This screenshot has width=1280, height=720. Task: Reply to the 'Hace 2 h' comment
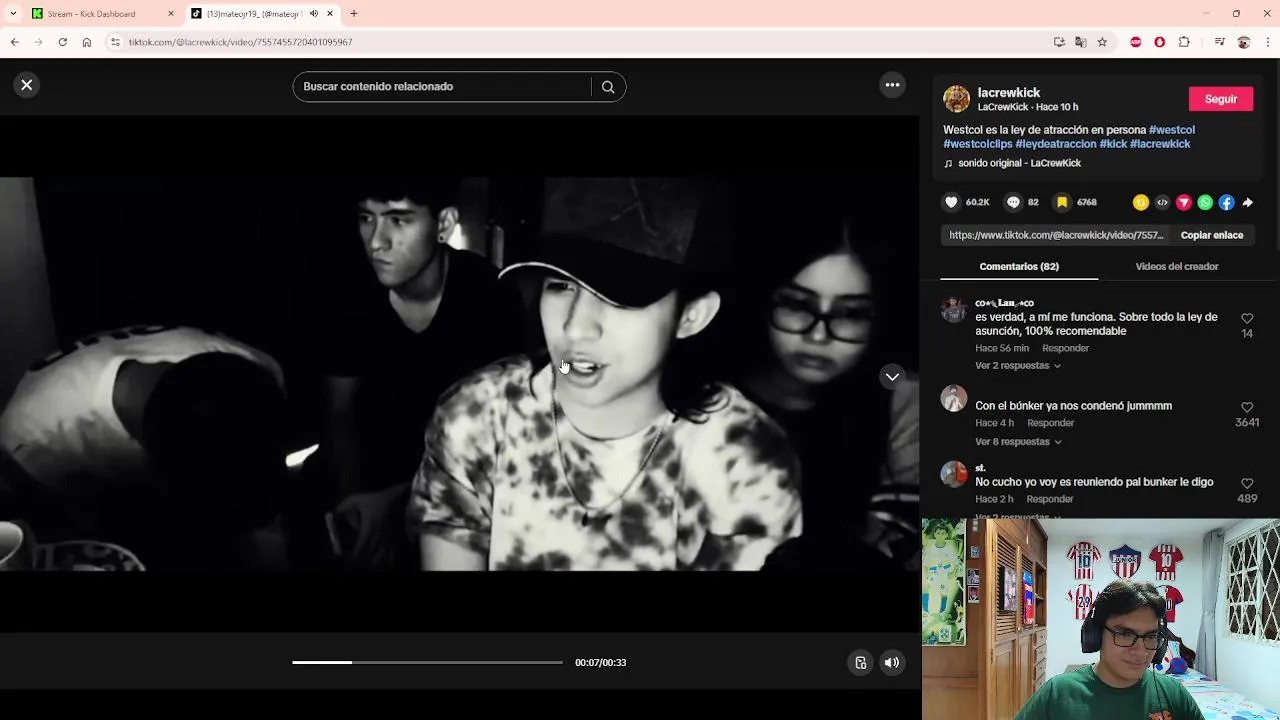[x=1050, y=499]
